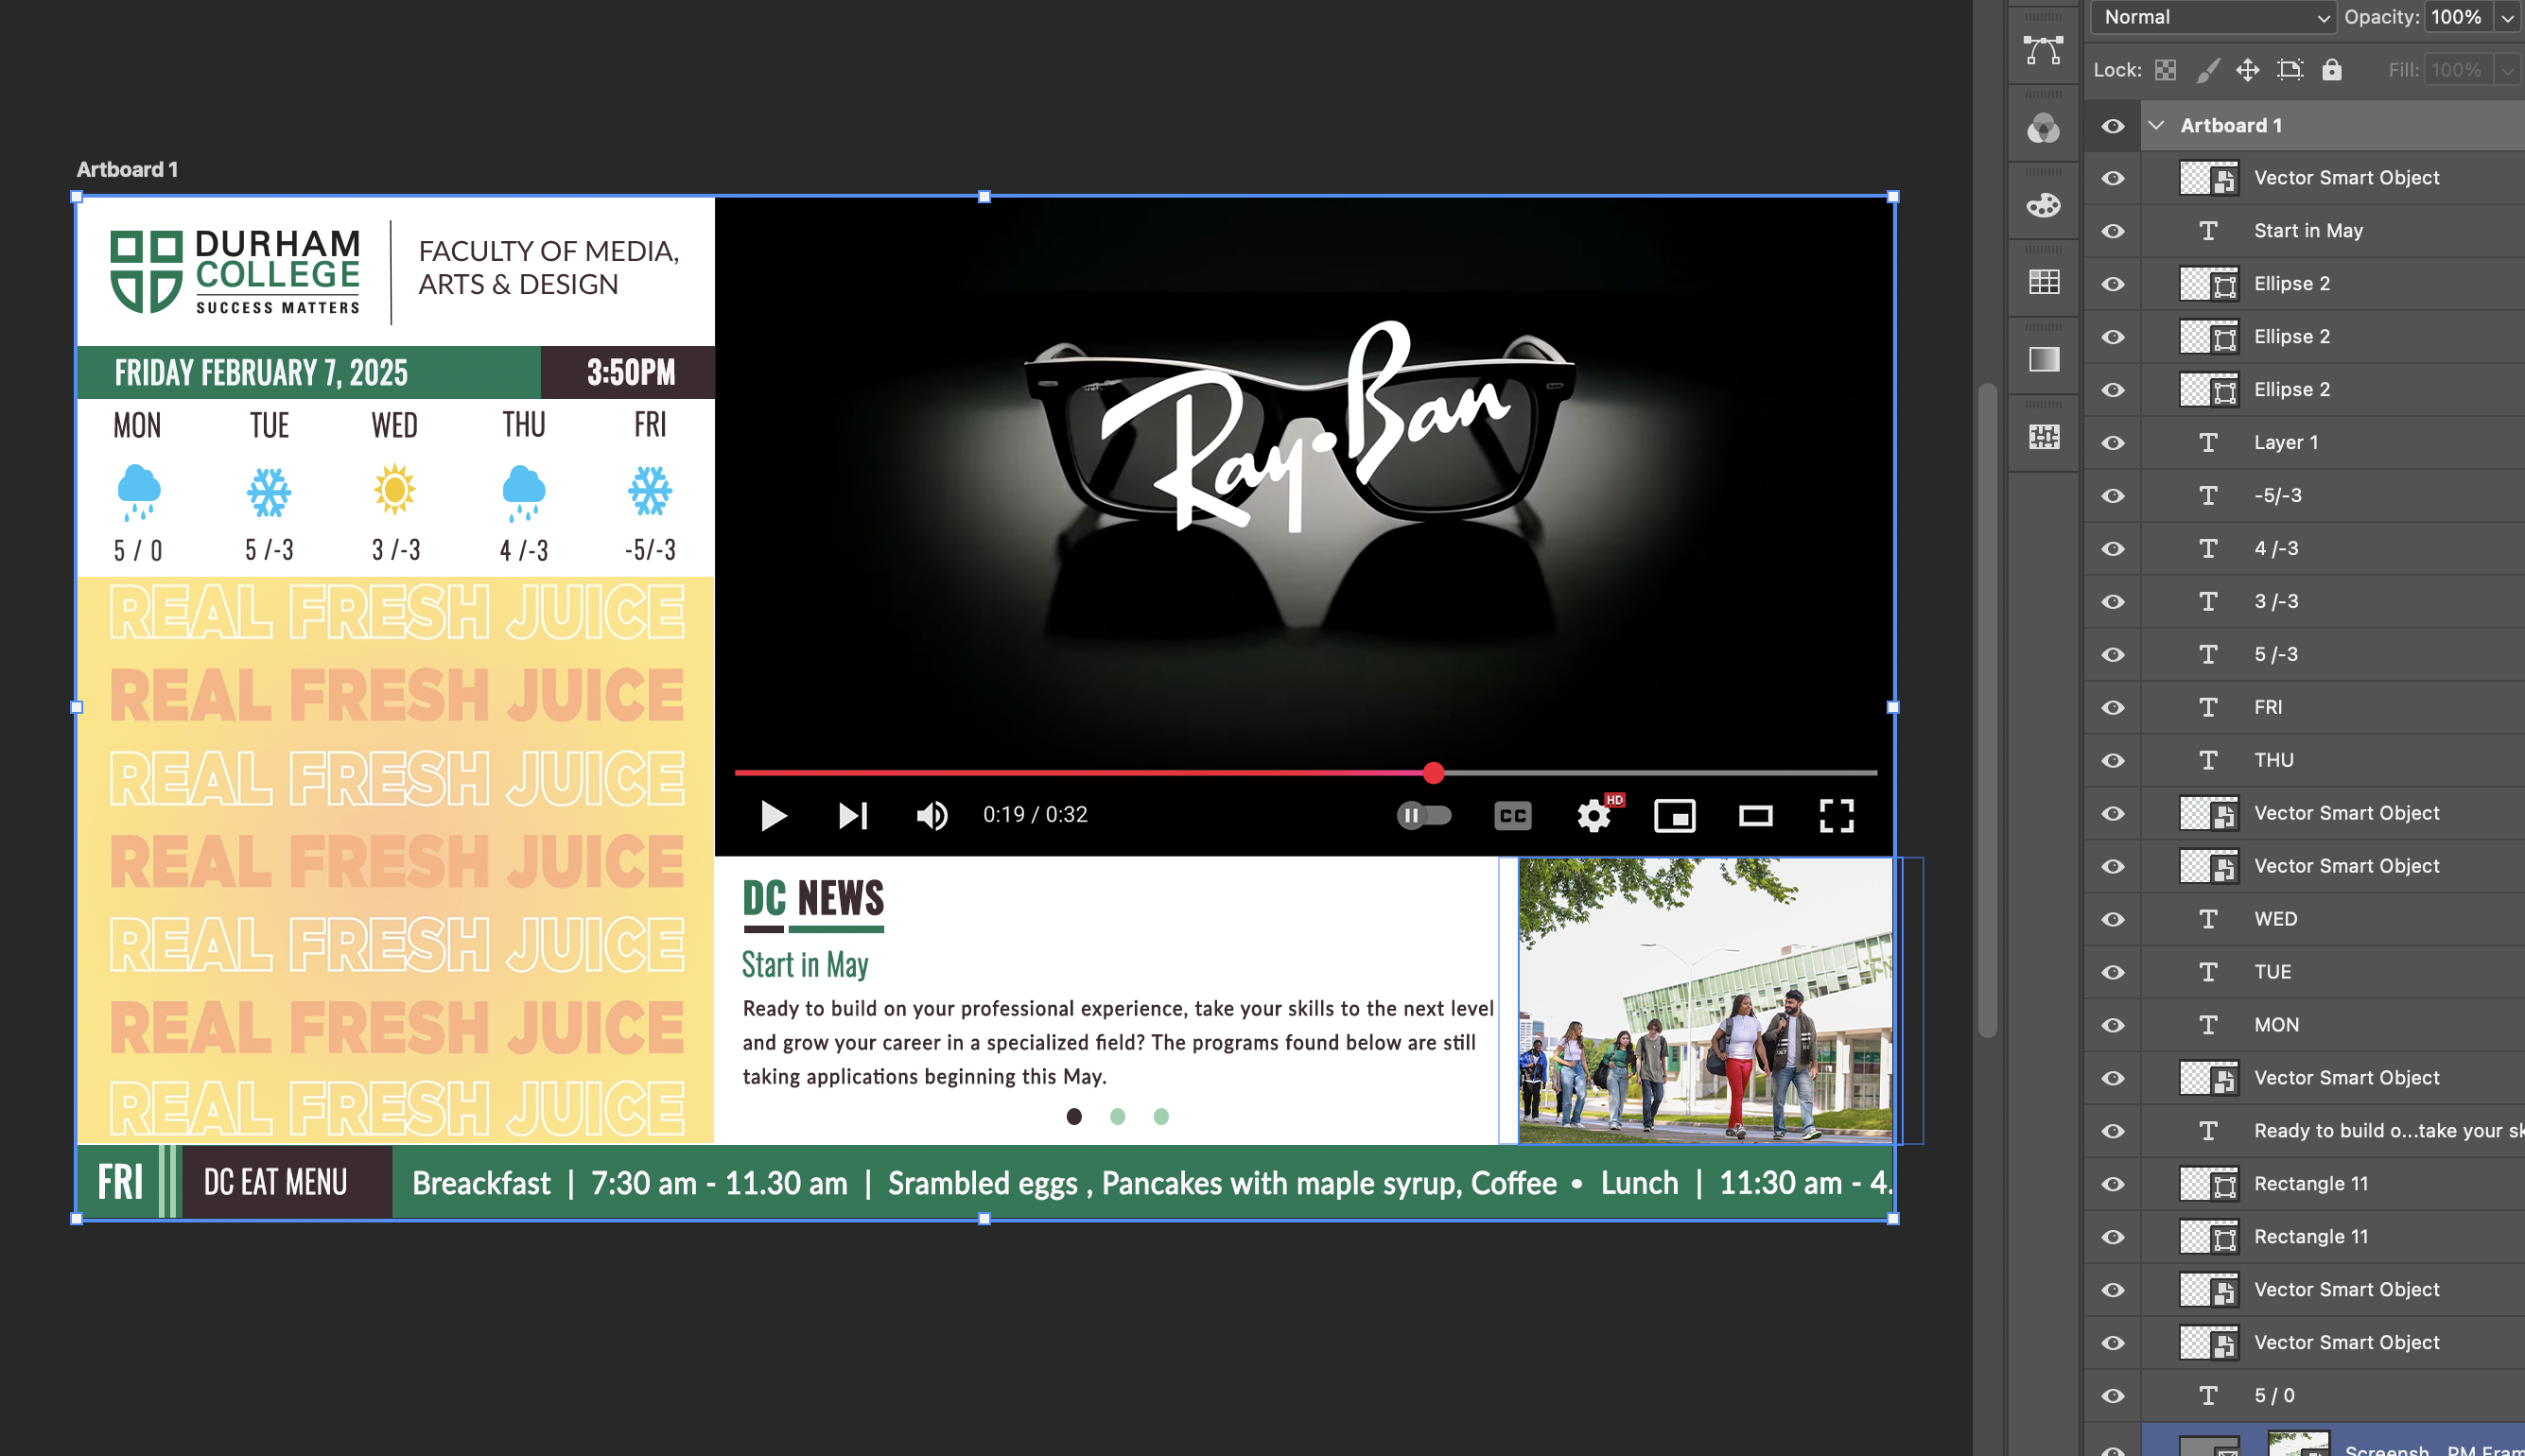Open the Patterns panel icon
The image size is (2525, 1456).
[x=2043, y=437]
